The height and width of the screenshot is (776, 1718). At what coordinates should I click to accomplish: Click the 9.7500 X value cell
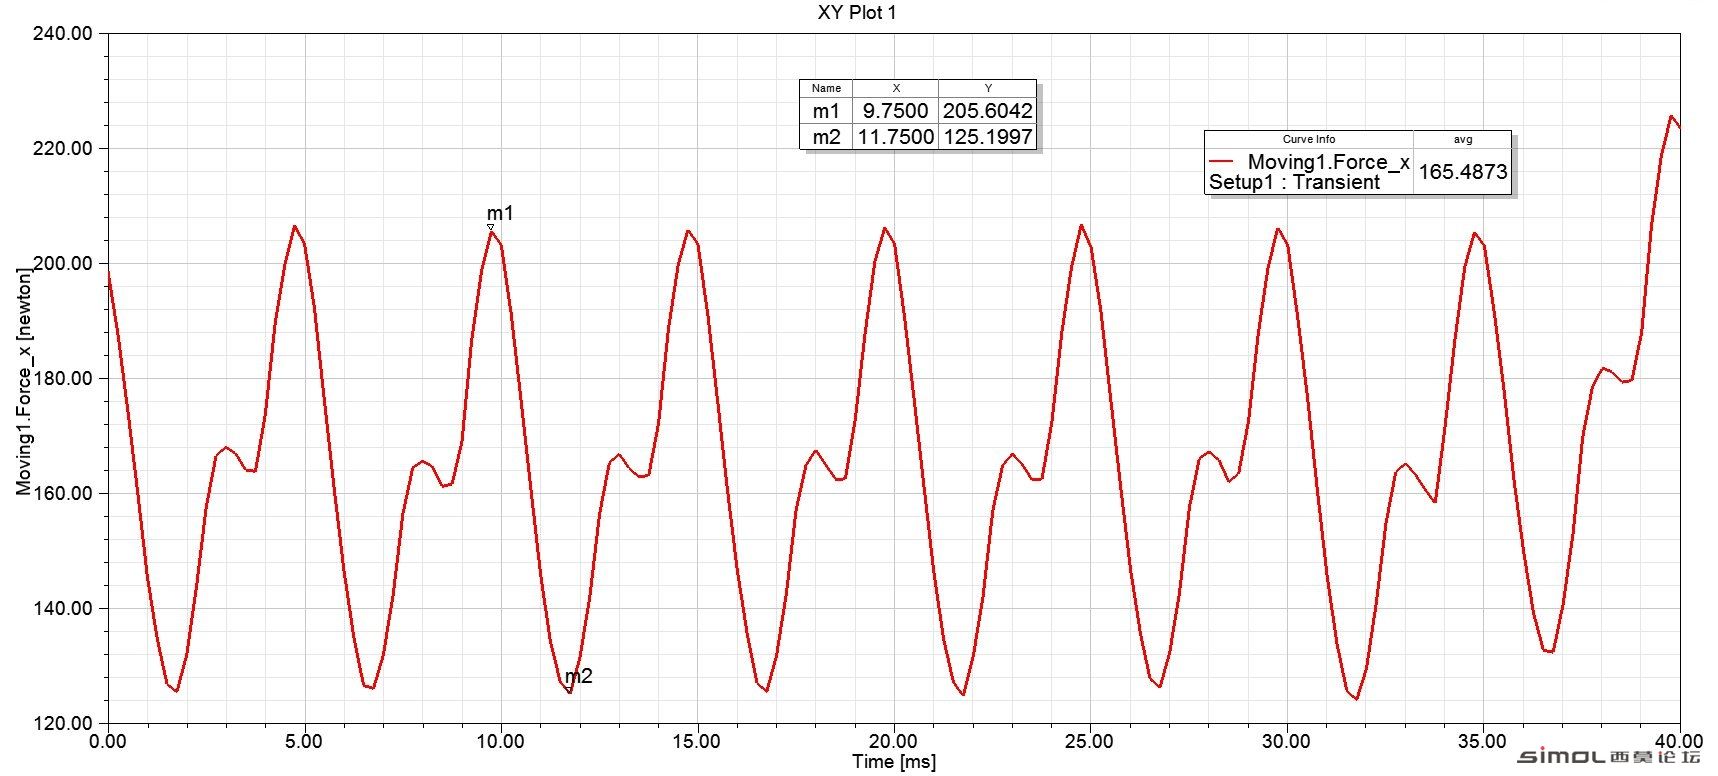click(x=895, y=111)
